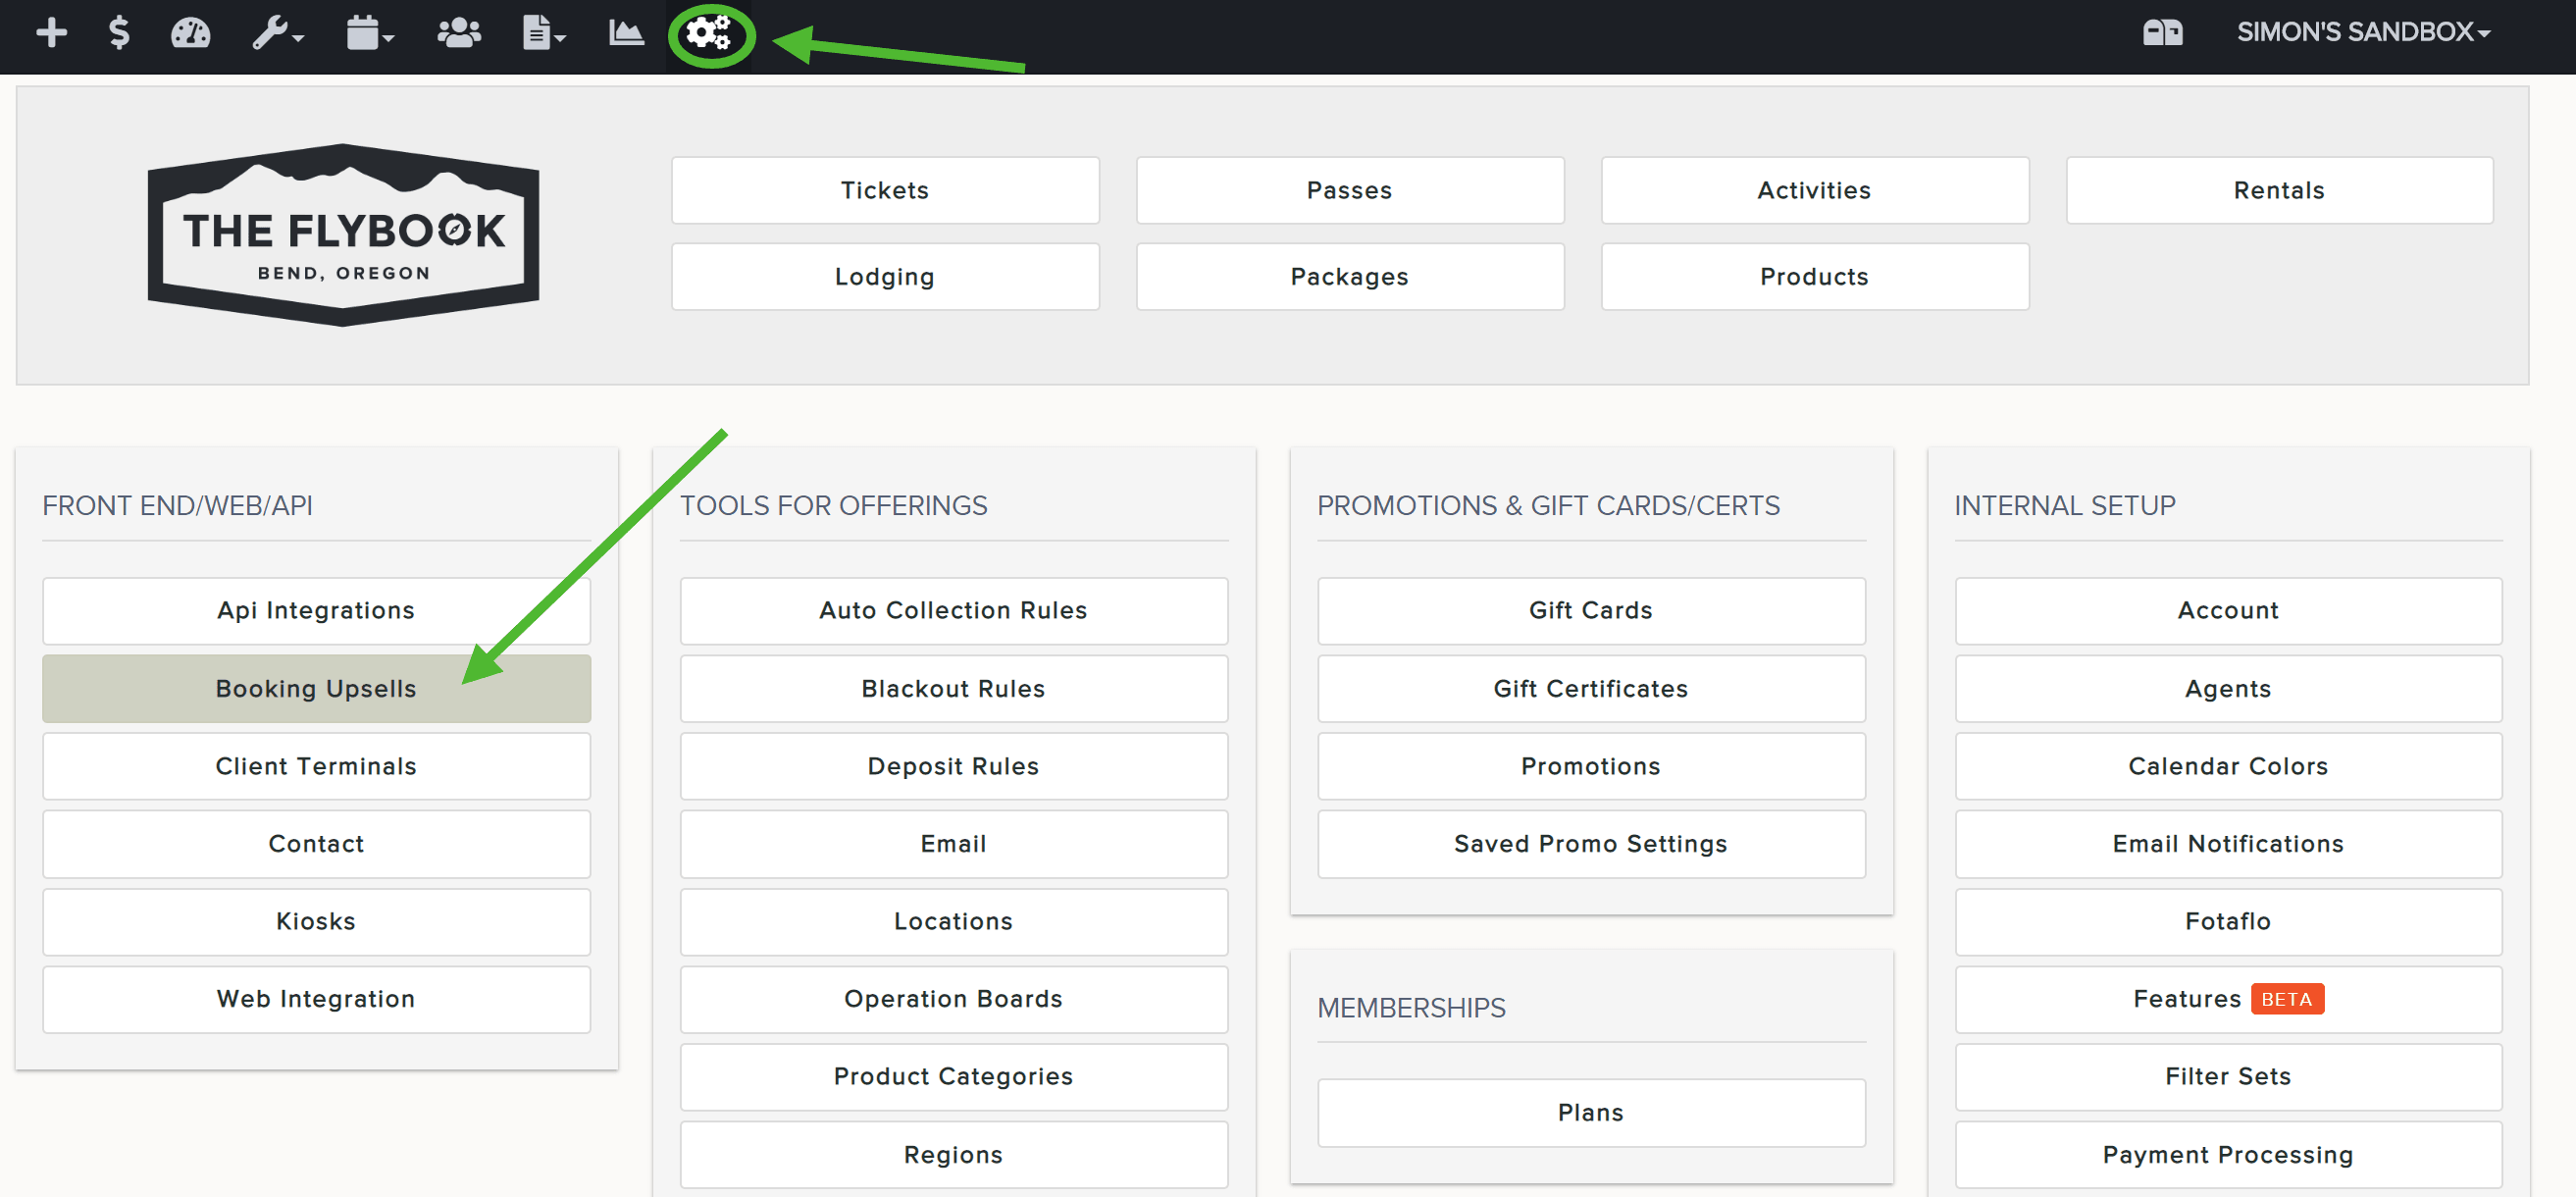This screenshot has width=2576, height=1197.
Task: Select Api Integrations
Action: (x=316, y=610)
